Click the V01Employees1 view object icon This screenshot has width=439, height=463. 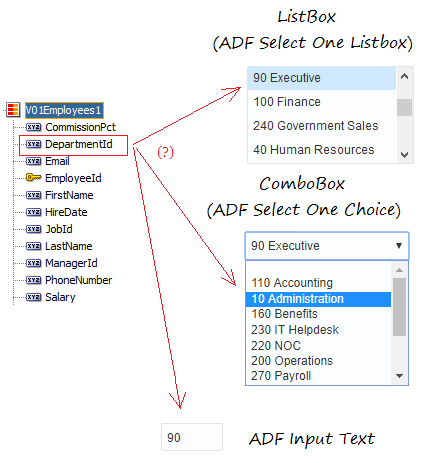(x=13, y=110)
